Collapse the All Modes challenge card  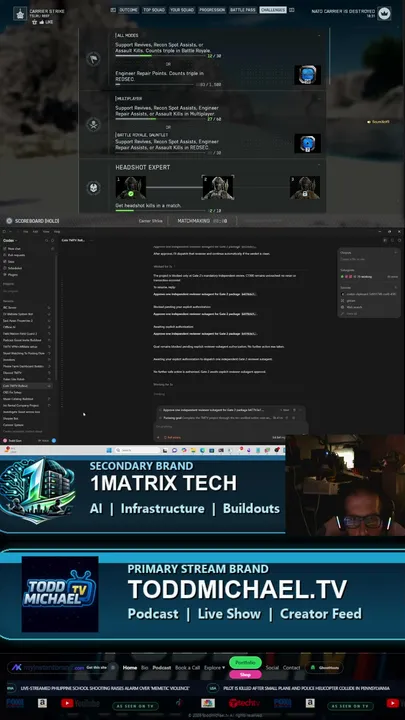click(319, 35)
